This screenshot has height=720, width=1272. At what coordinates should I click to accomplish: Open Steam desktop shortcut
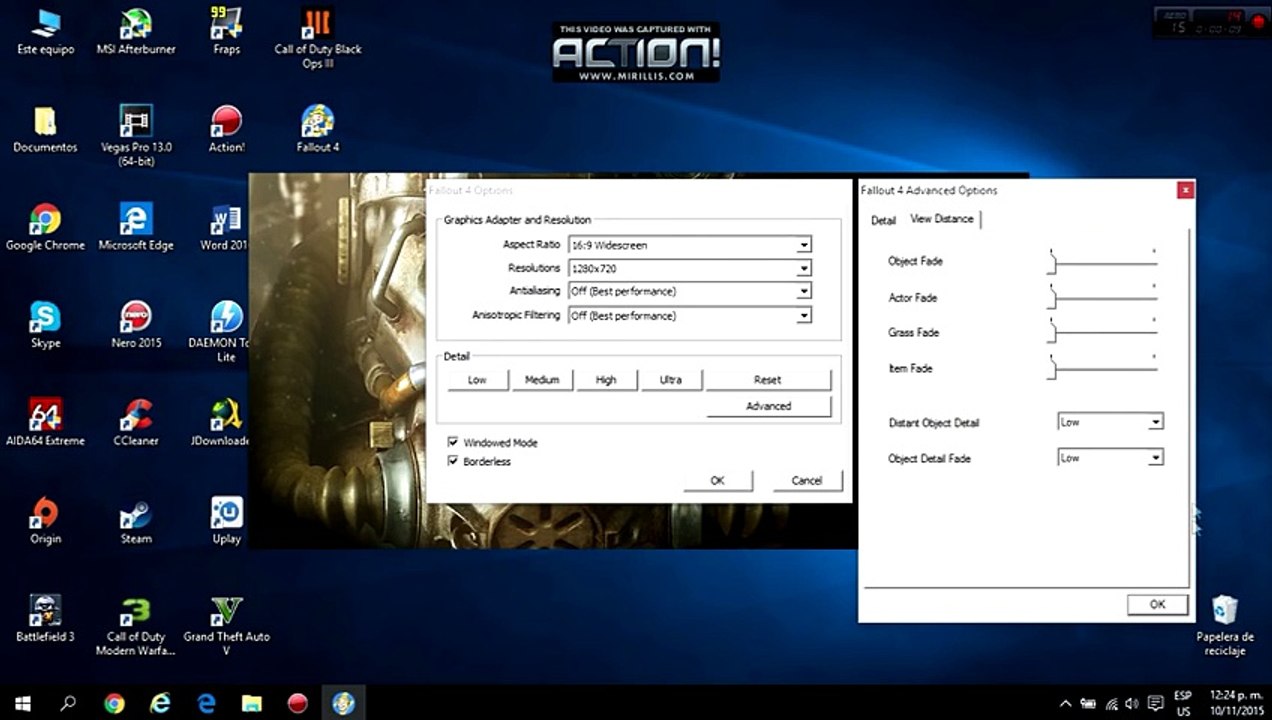click(x=136, y=522)
